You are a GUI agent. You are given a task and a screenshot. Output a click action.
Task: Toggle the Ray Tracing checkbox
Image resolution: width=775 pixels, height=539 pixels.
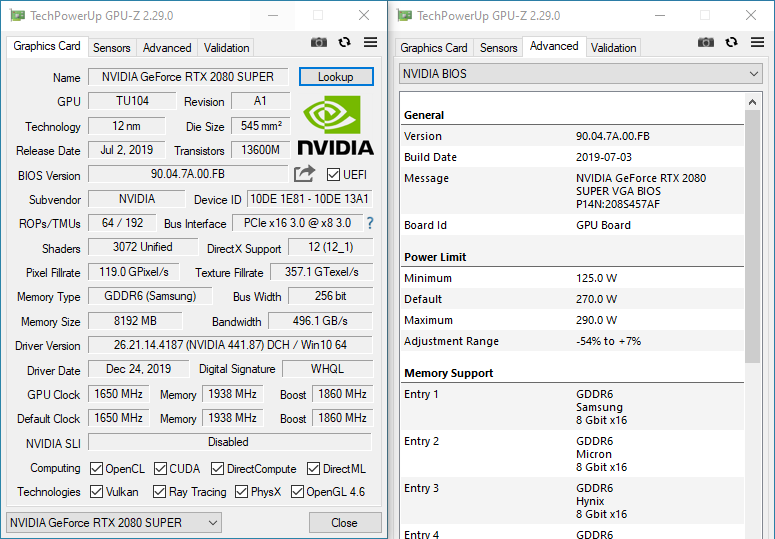159,492
